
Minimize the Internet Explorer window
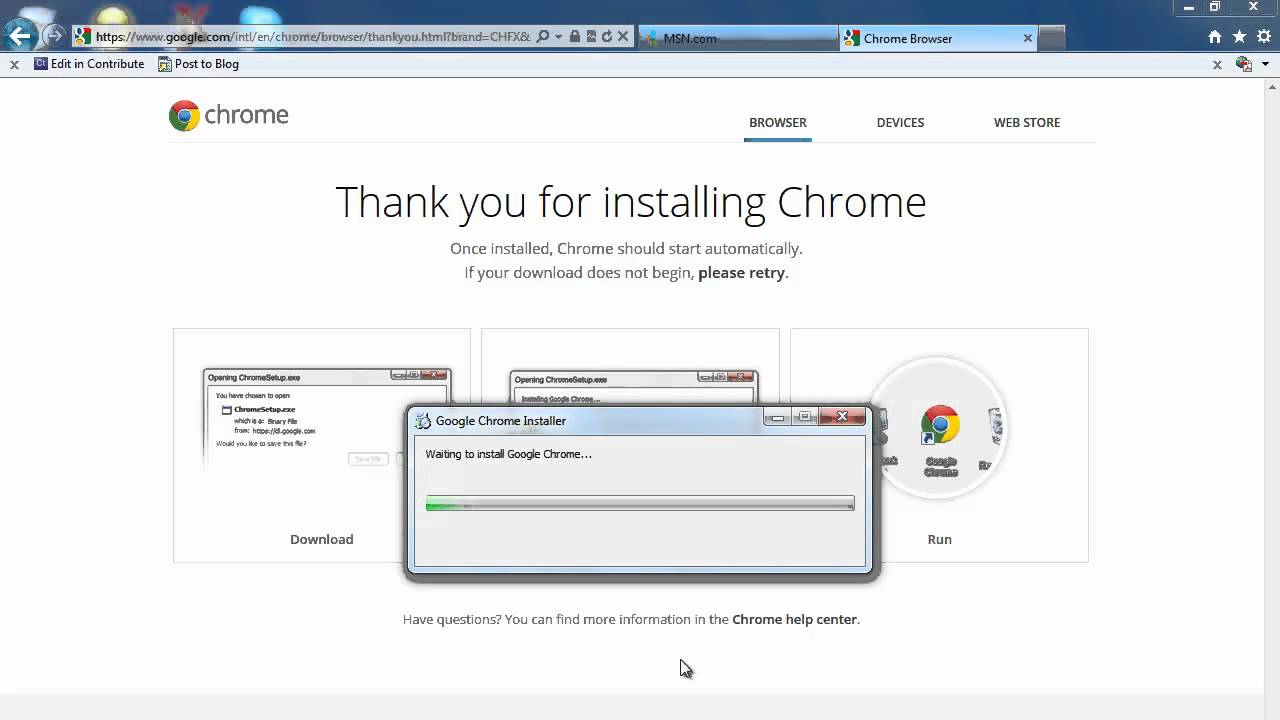click(x=1189, y=8)
